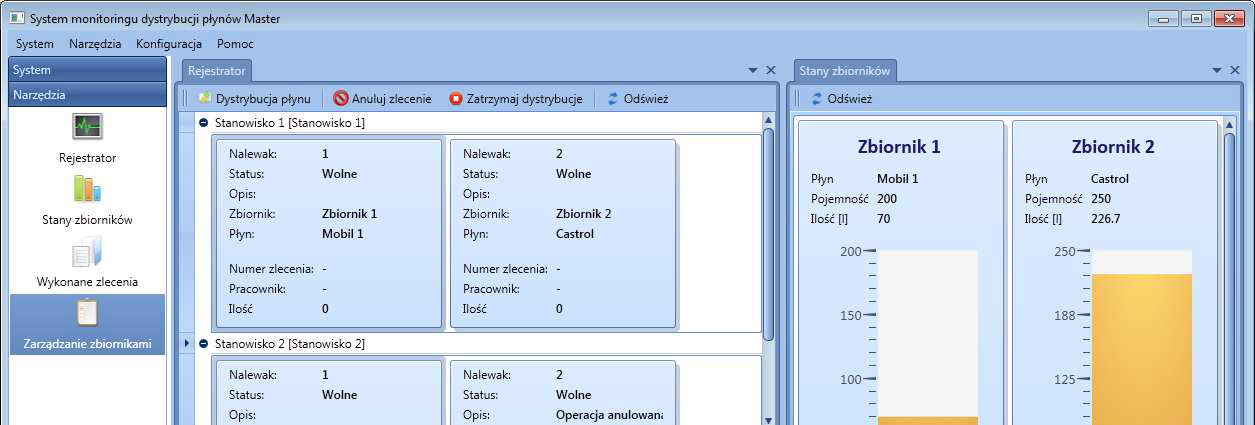Click the '150' scale mark on Zbiornik 1
Image resolution: width=1255 pixels, height=425 pixels.
tap(849, 315)
